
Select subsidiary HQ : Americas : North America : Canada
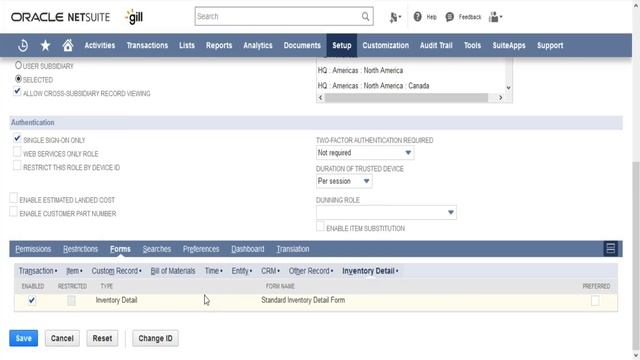[373, 86]
